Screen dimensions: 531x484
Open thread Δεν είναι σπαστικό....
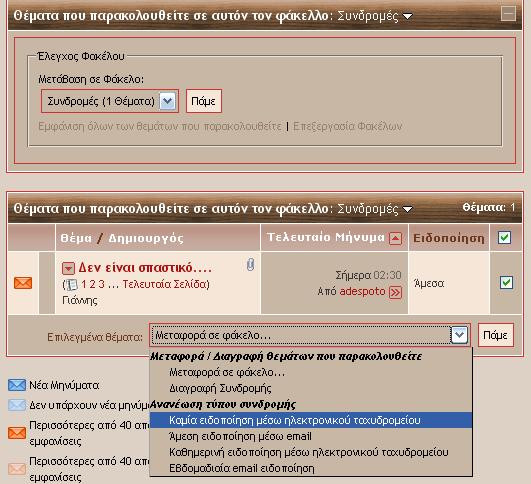145,268
